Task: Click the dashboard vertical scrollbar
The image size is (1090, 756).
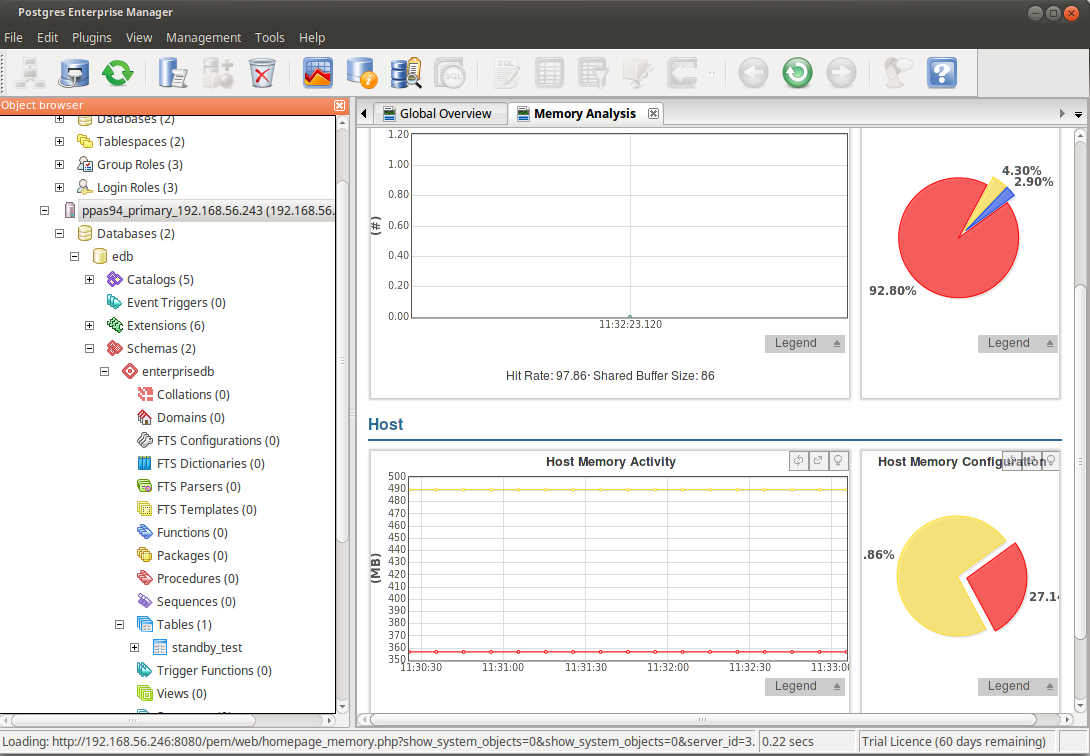Action: tap(1080, 462)
